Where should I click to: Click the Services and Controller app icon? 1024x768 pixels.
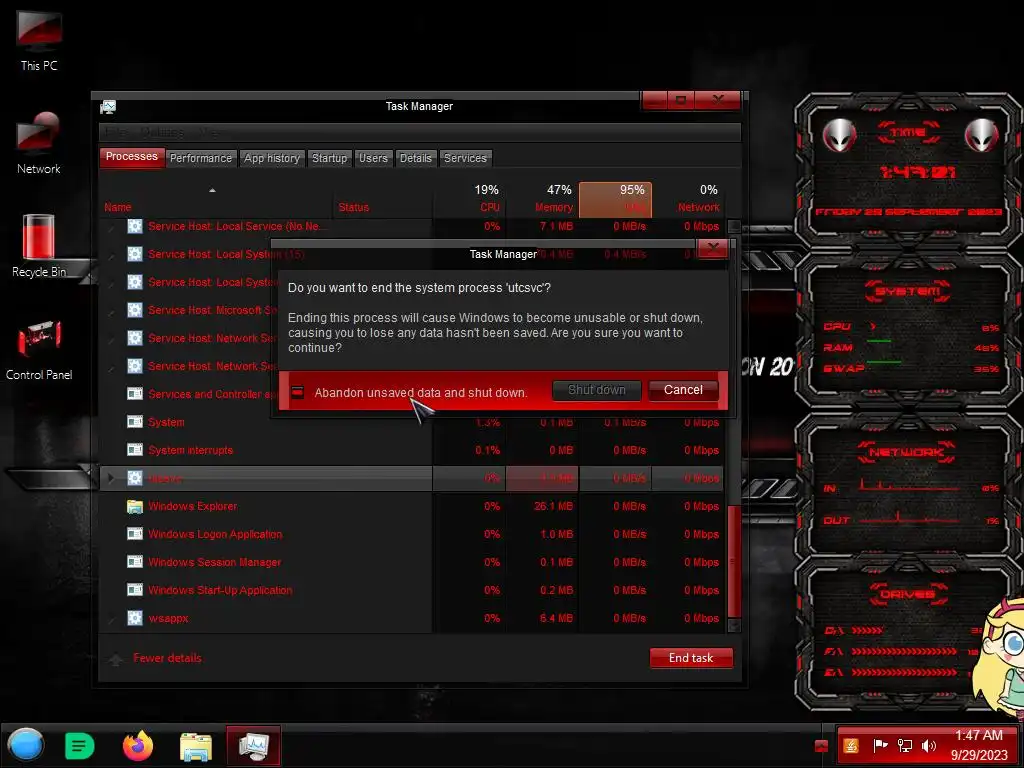(x=135, y=394)
